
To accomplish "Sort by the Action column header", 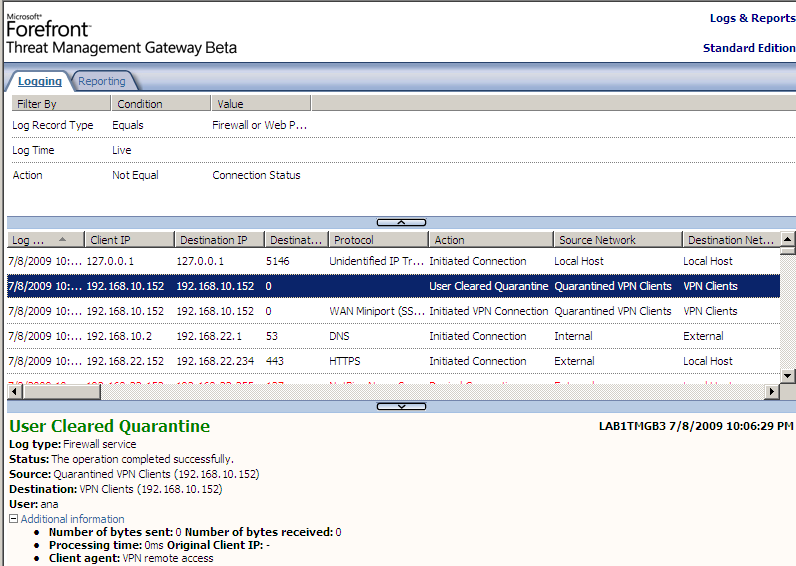I will [491, 240].
